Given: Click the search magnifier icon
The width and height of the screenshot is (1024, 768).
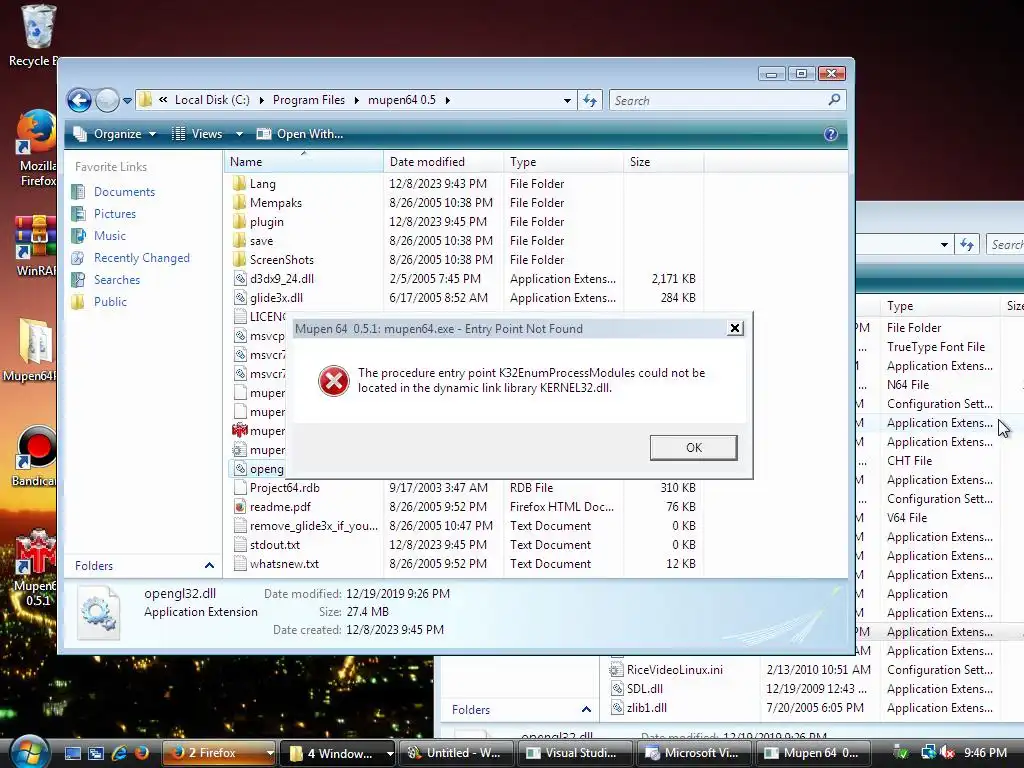Looking at the screenshot, I should 834,100.
